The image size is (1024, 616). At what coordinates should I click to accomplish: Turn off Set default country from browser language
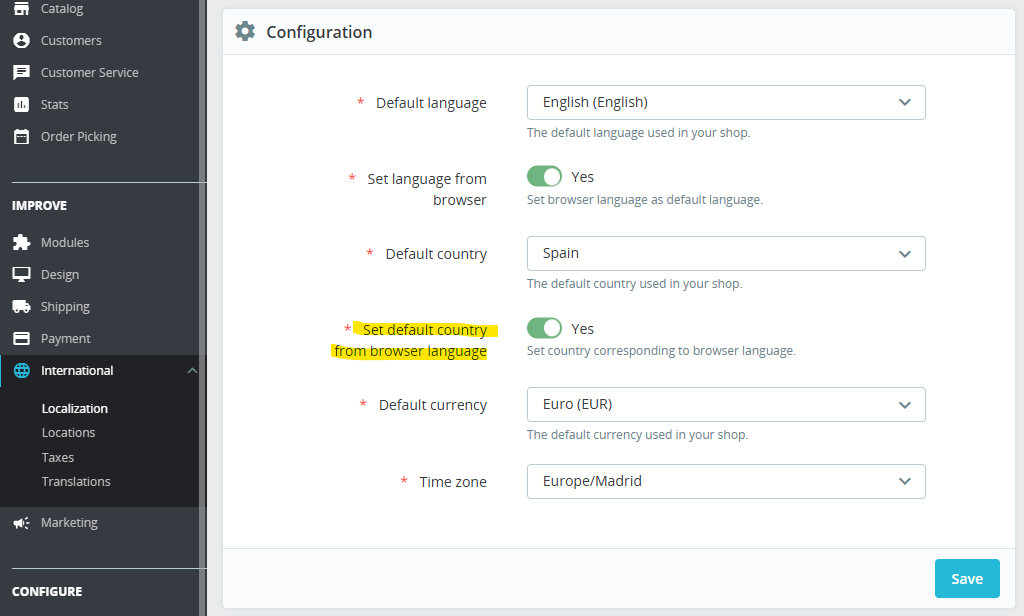[x=544, y=328]
